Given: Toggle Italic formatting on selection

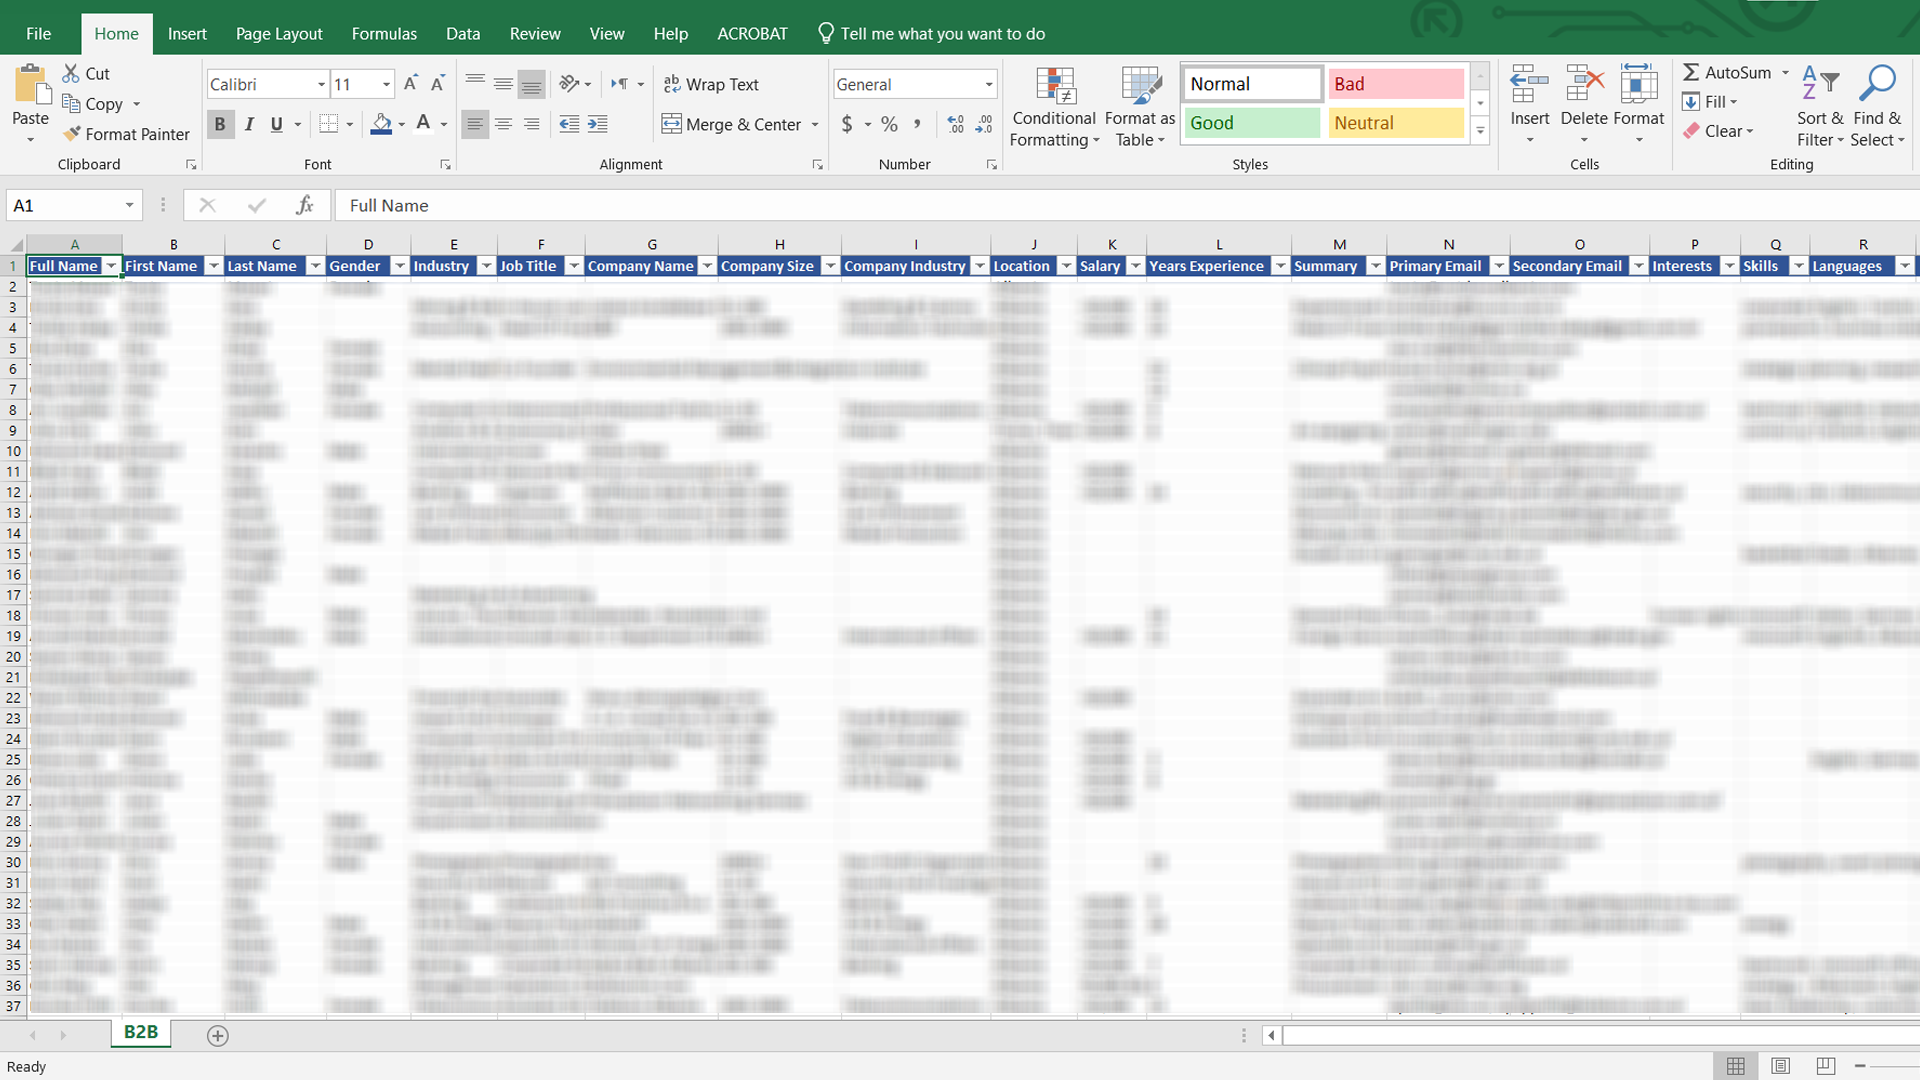Looking at the screenshot, I should pyautogui.click(x=249, y=124).
